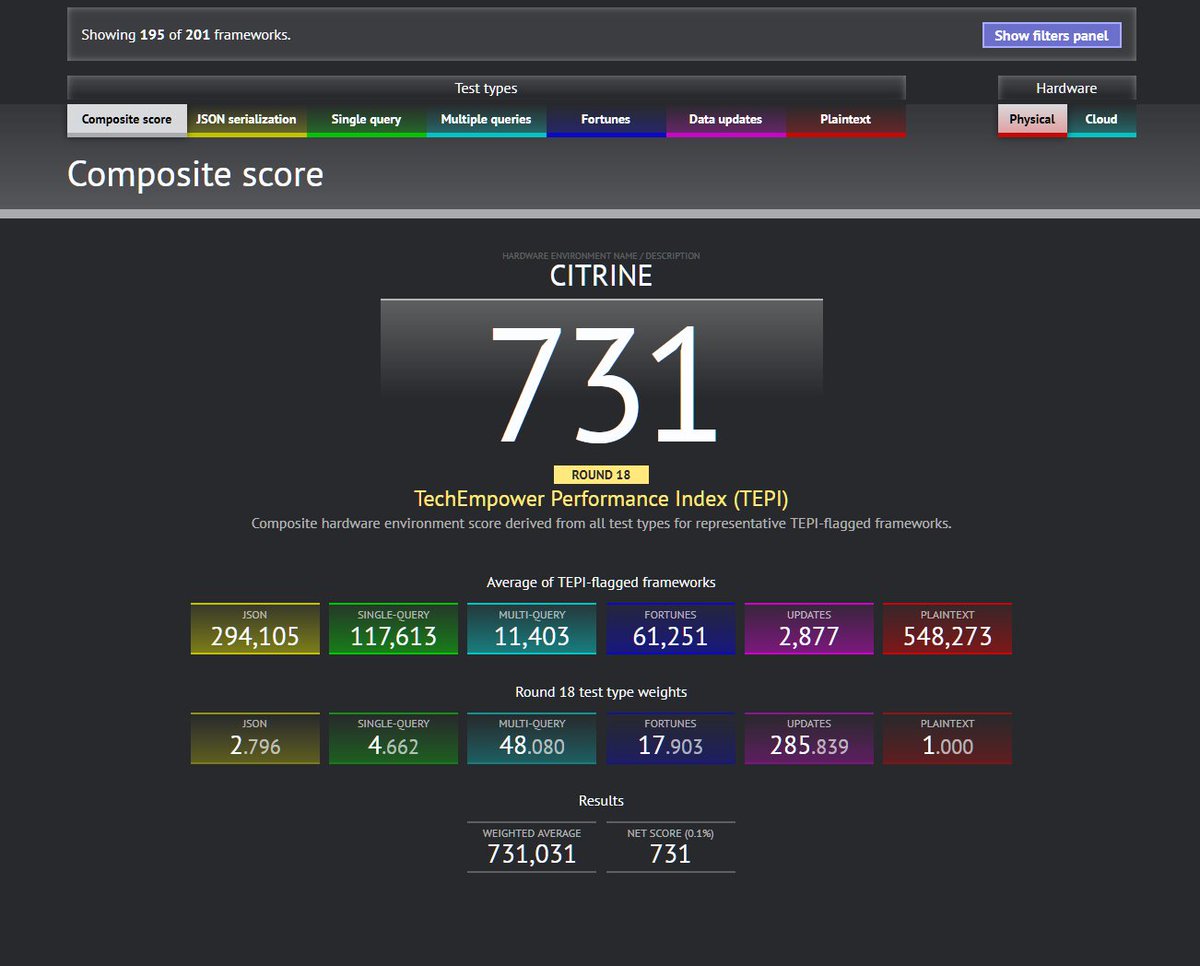1200x966 pixels.
Task: Select the Plaintext test type tab
Action: click(846, 119)
